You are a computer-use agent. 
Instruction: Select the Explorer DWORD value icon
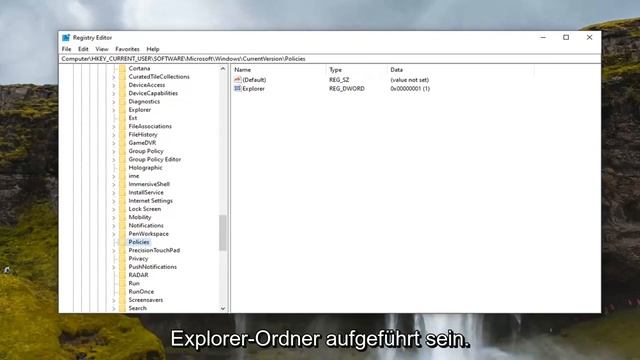pos(238,88)
